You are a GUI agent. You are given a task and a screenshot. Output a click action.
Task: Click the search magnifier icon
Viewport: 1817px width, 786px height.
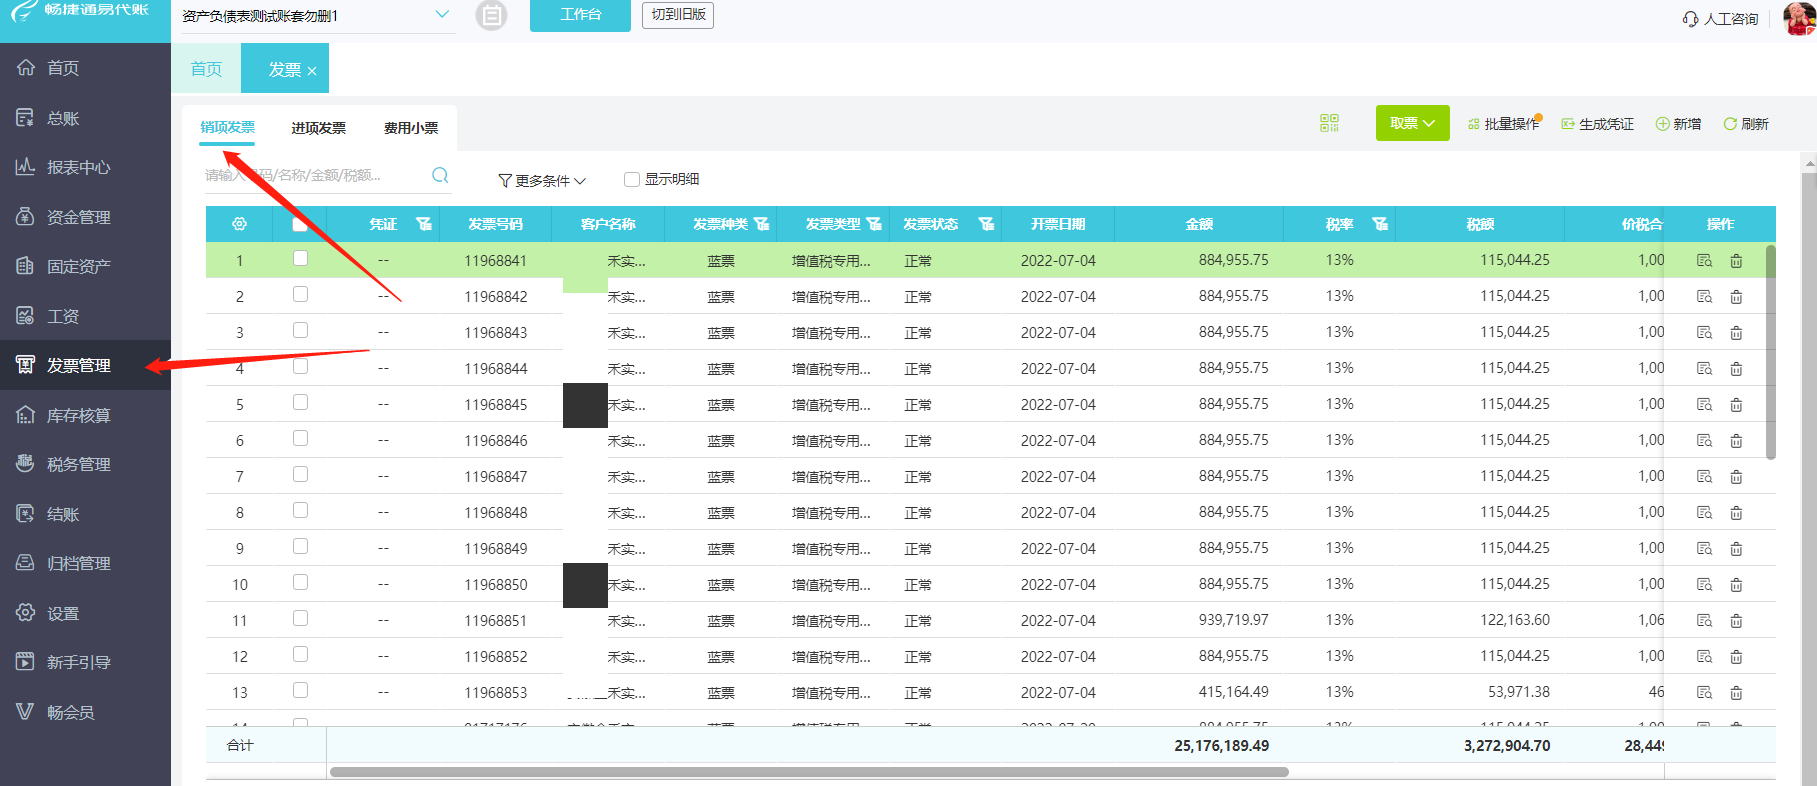pos(440,176)
